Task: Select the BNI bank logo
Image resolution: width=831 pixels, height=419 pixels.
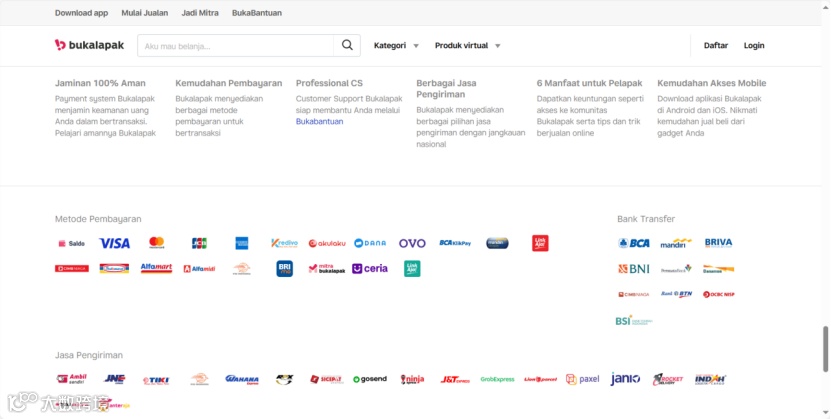Action: pos(634,269)
